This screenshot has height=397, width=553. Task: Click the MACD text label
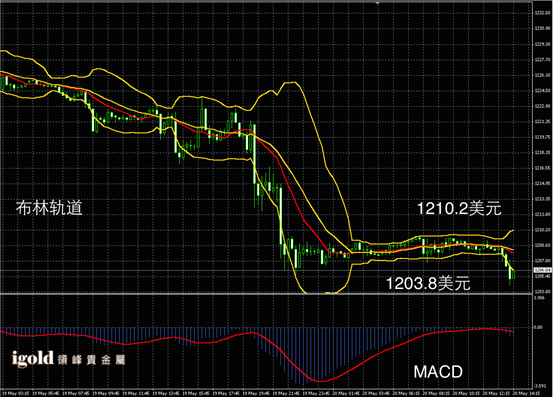click(438, 372)
